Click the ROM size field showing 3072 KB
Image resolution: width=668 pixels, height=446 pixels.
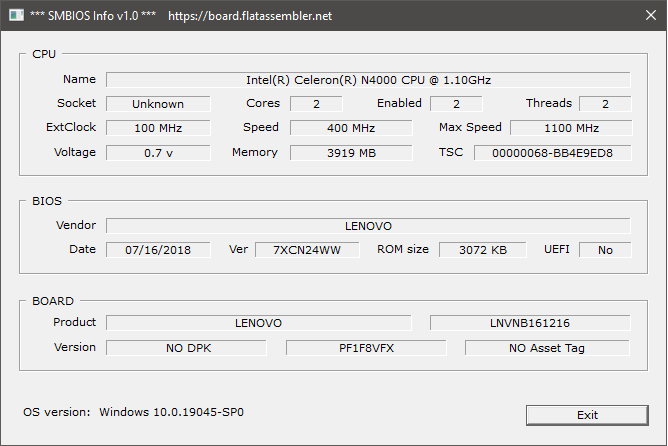tap(483, 250)
